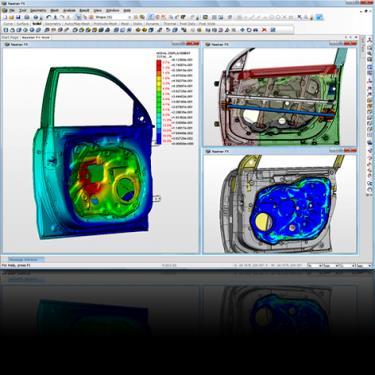Open the Geometry menu
The image size is (375, 375).
[x=38, y=11]
